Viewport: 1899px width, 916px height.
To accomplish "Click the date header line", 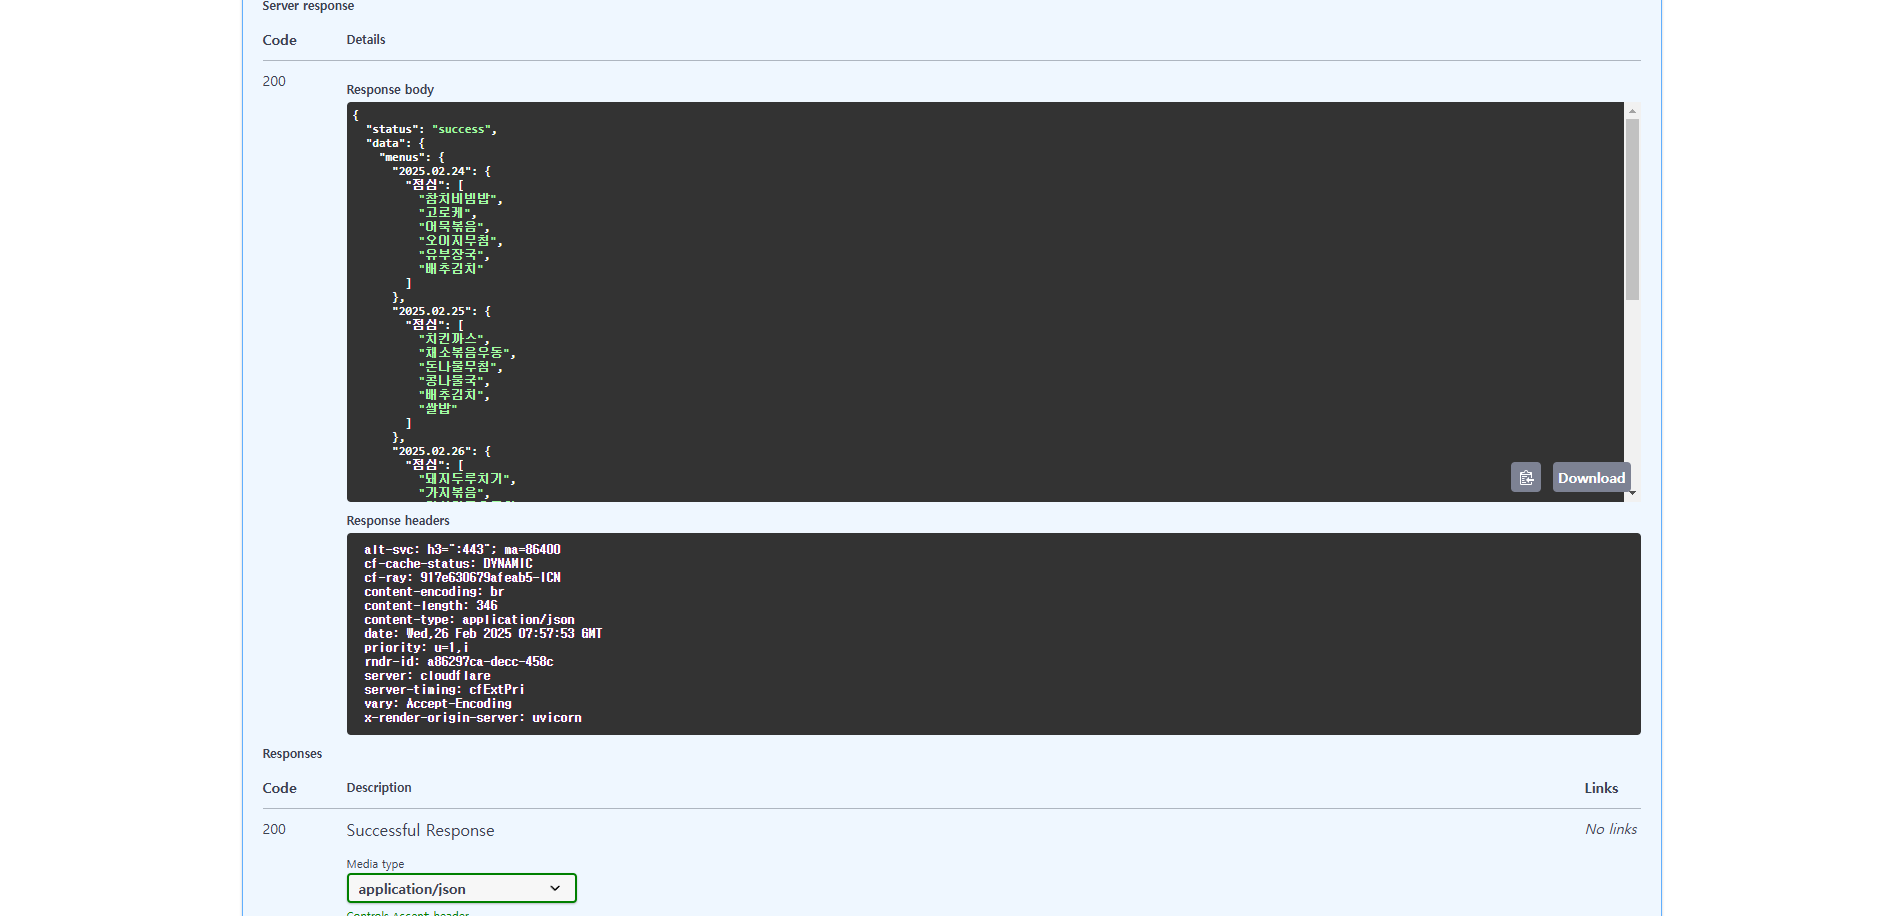I will 483,633.
